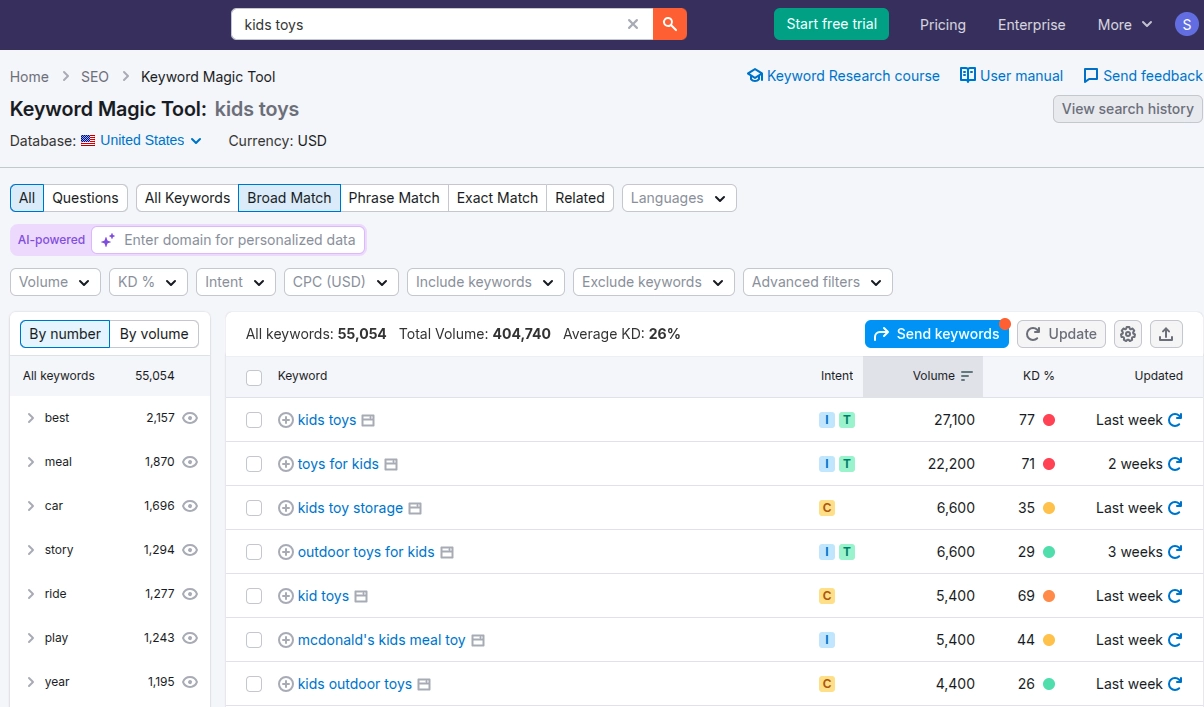The width and height of the screenshot is (1204, 707).
Task: Add 'kids toys' keyword via plus icon
Action: pyautogui.click(x=285, y=420)
